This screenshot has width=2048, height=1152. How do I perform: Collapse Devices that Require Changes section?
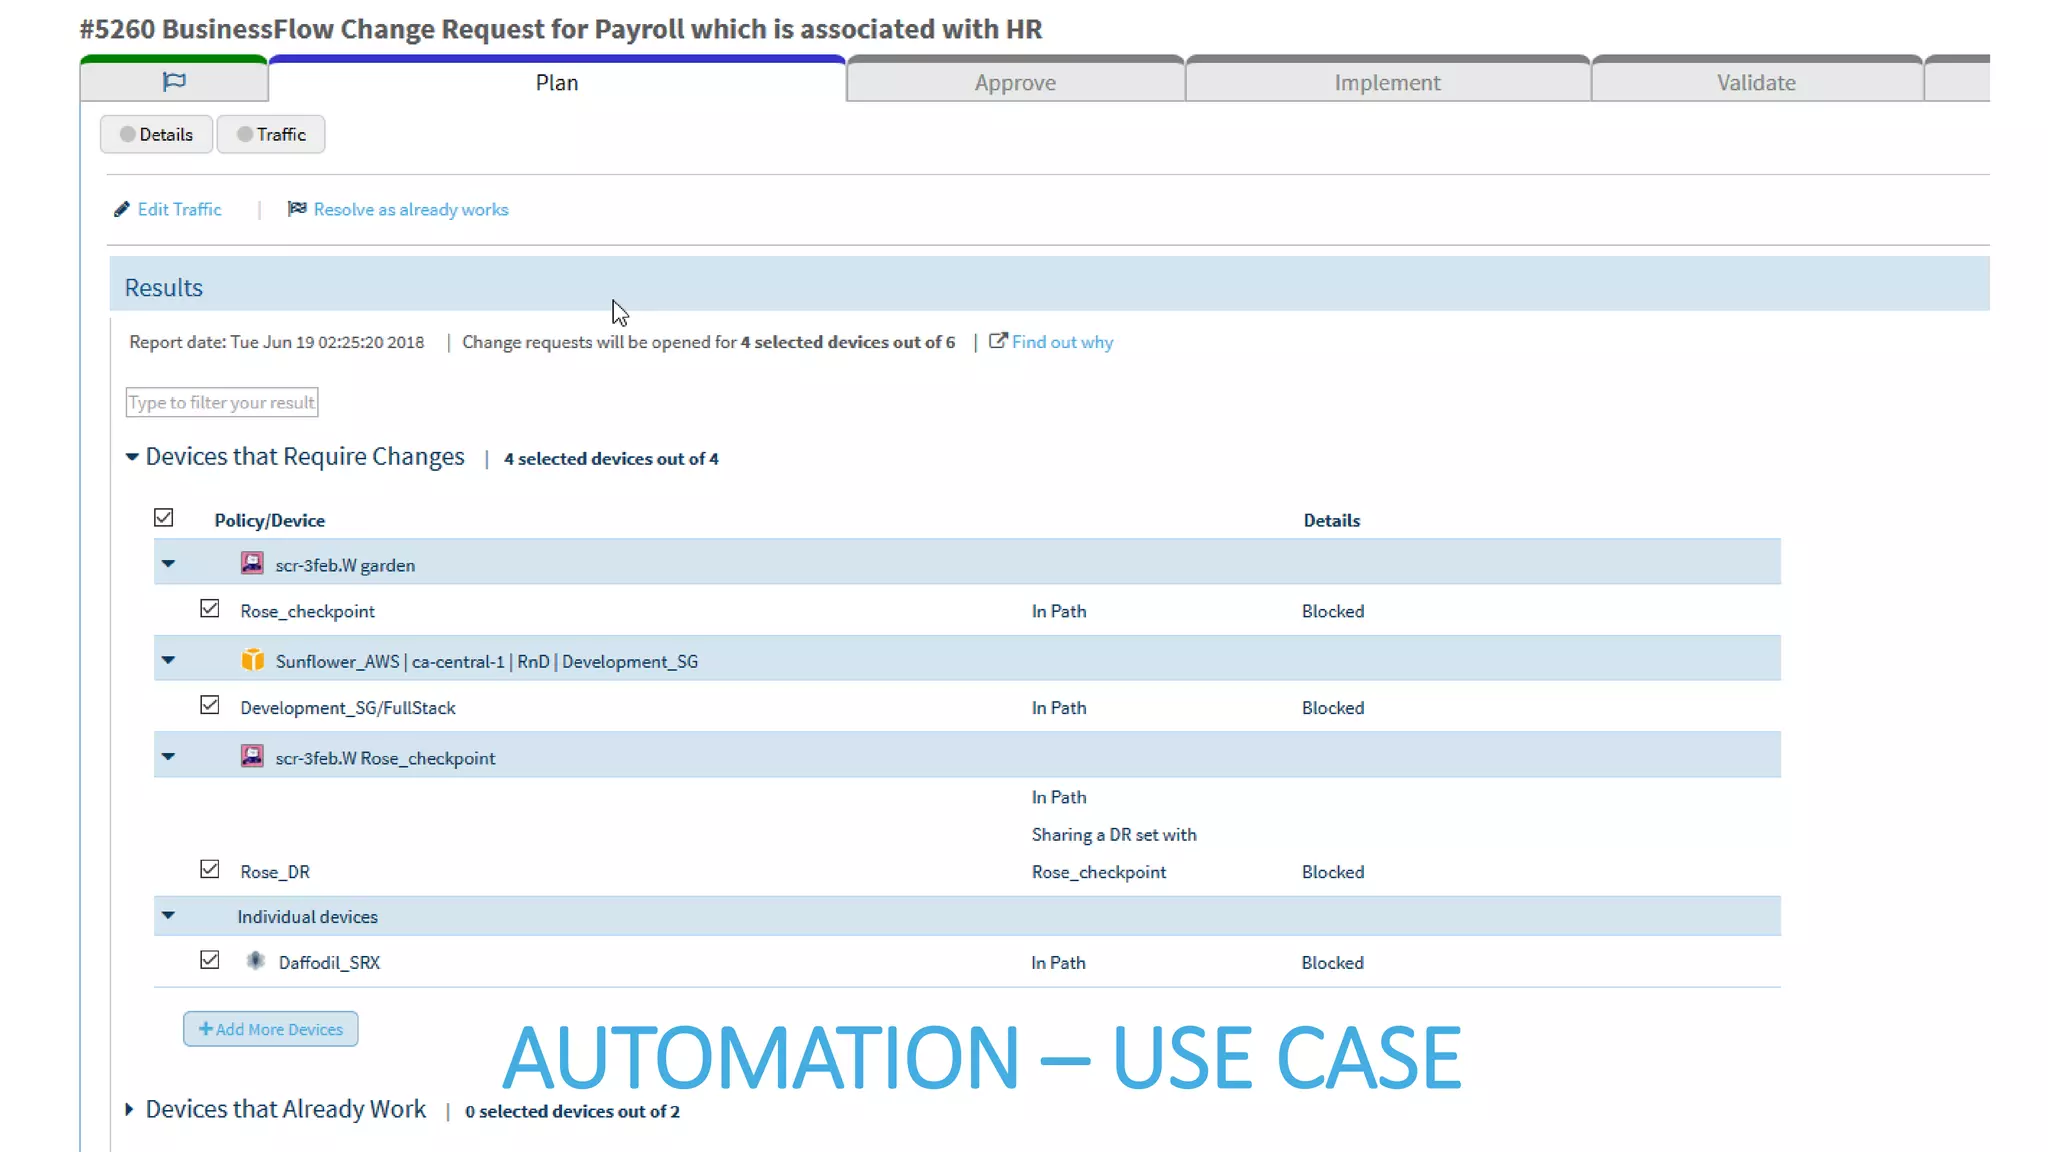point(132,456)
